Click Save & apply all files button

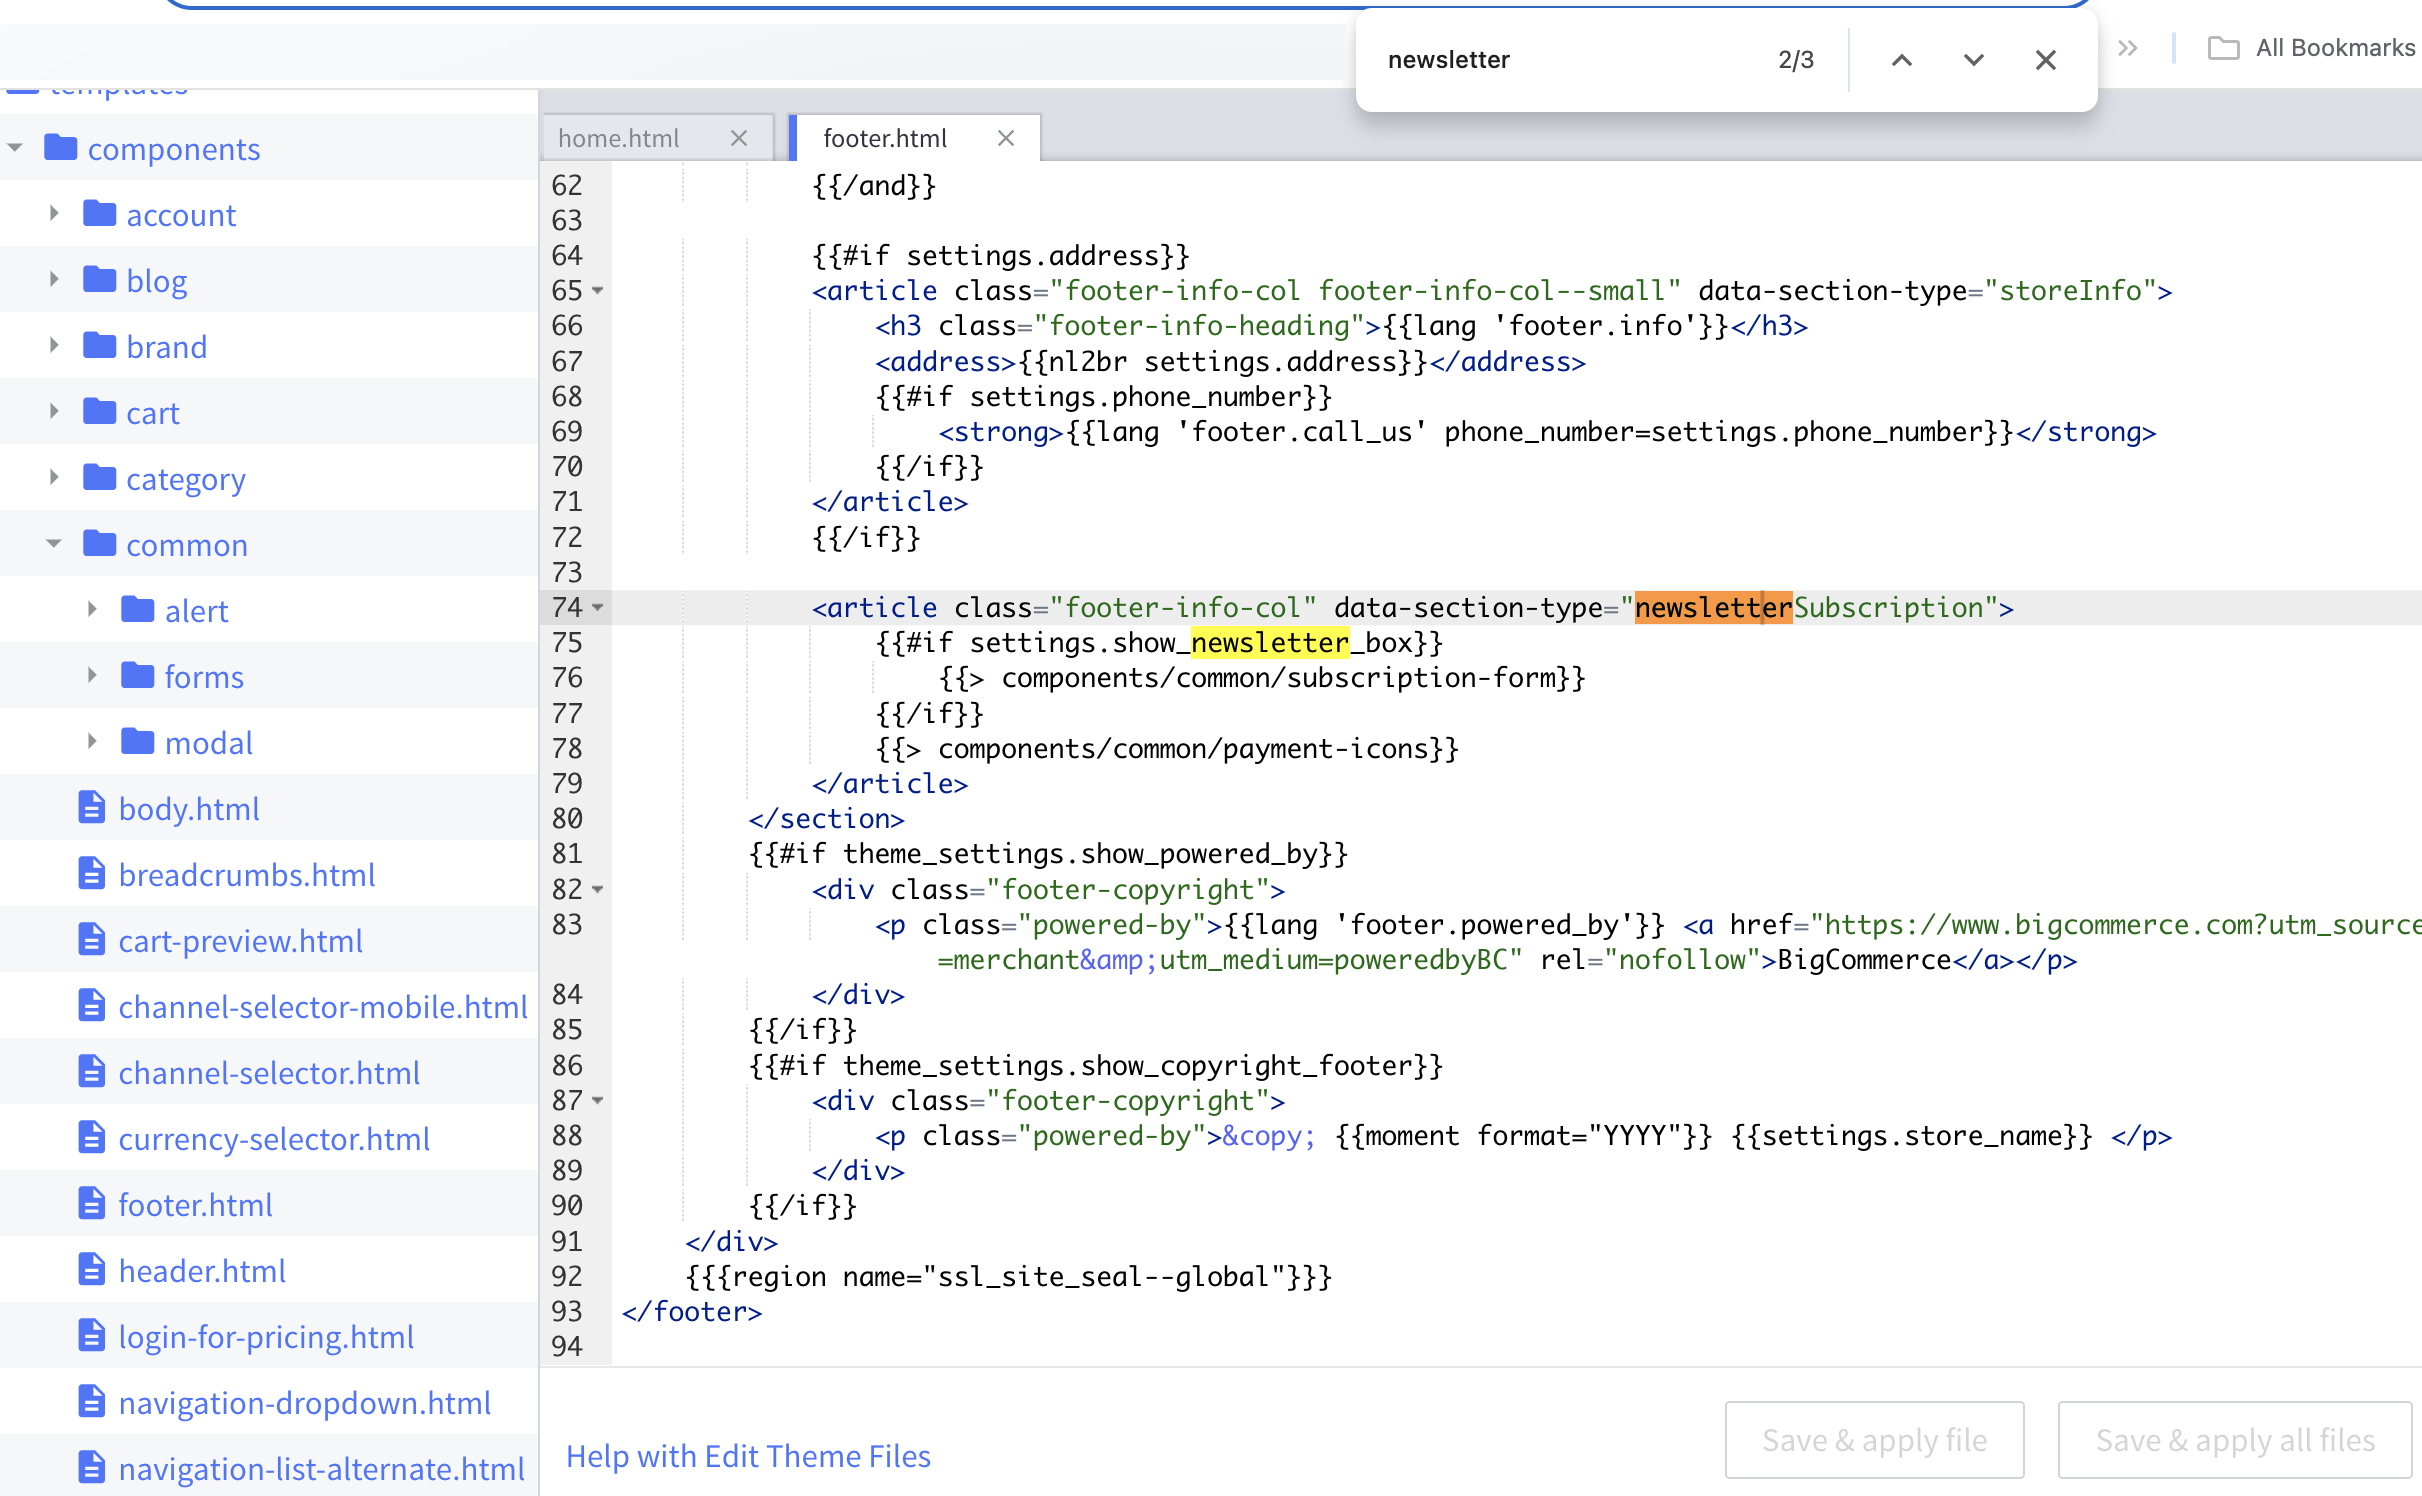pos(2233,1439)
